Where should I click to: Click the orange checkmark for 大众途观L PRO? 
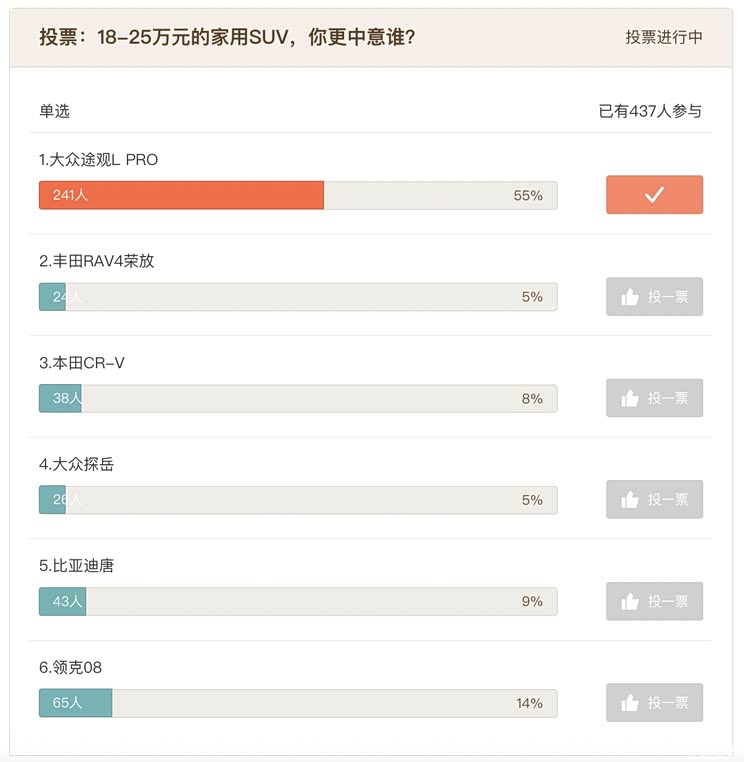(654, 195)
